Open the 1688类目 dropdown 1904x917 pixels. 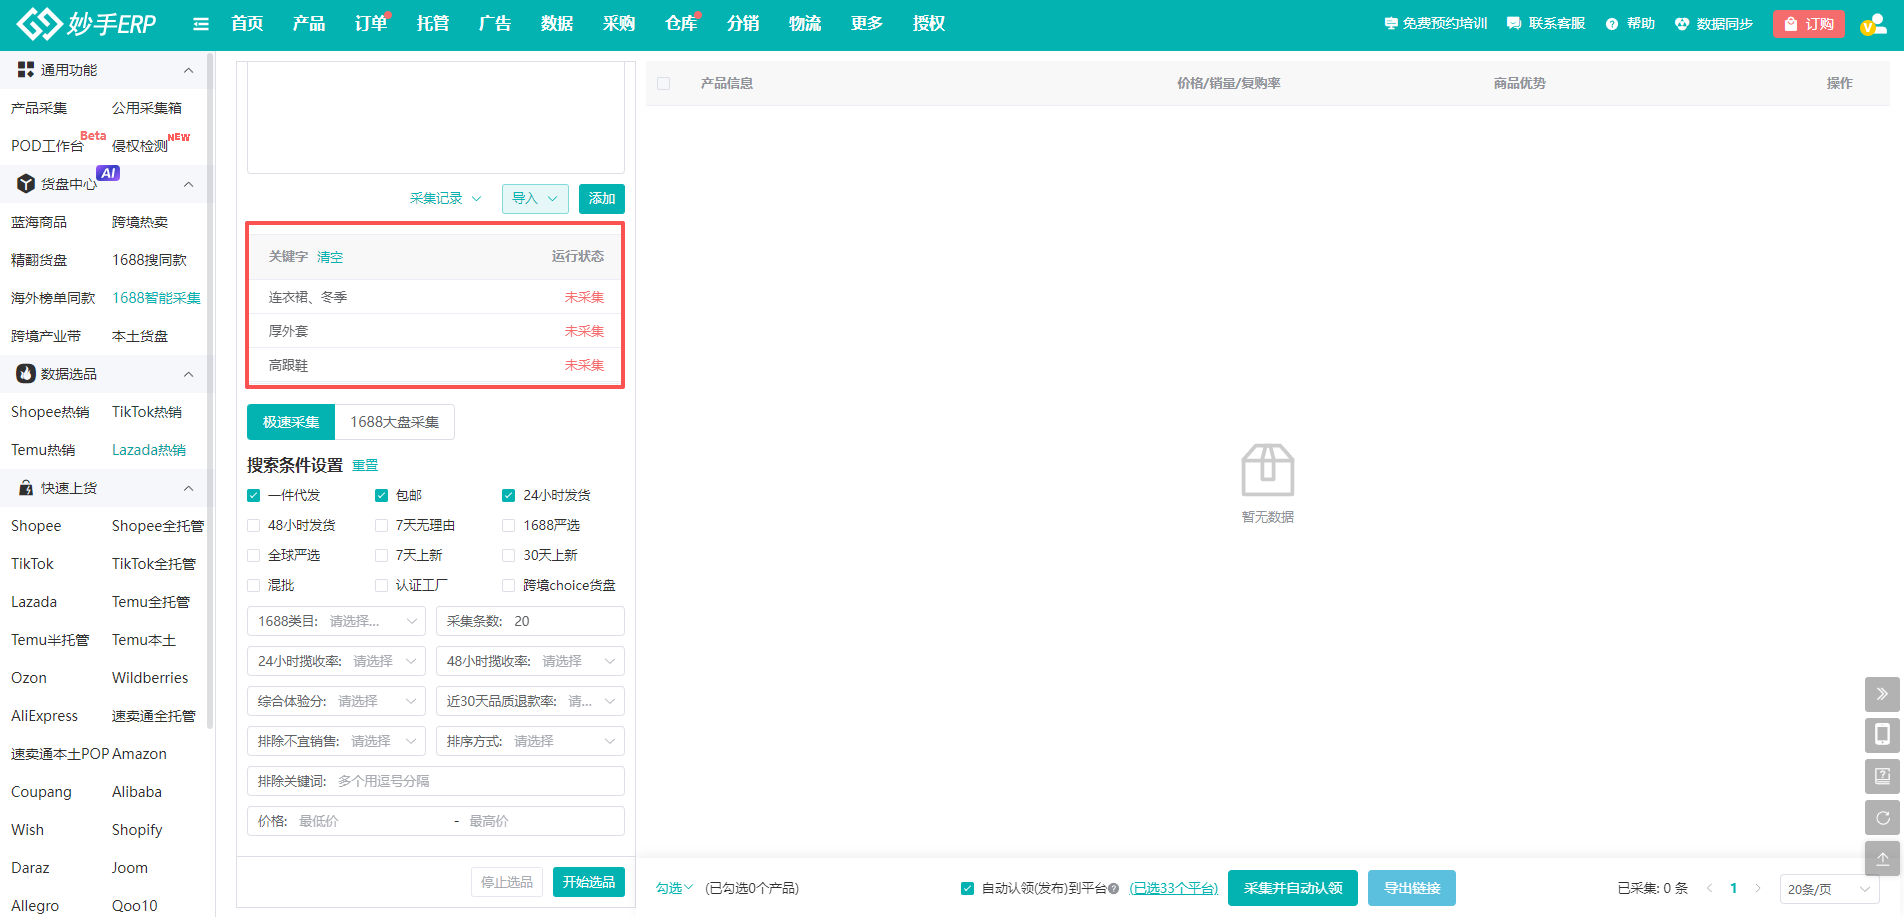coord(336,621)
